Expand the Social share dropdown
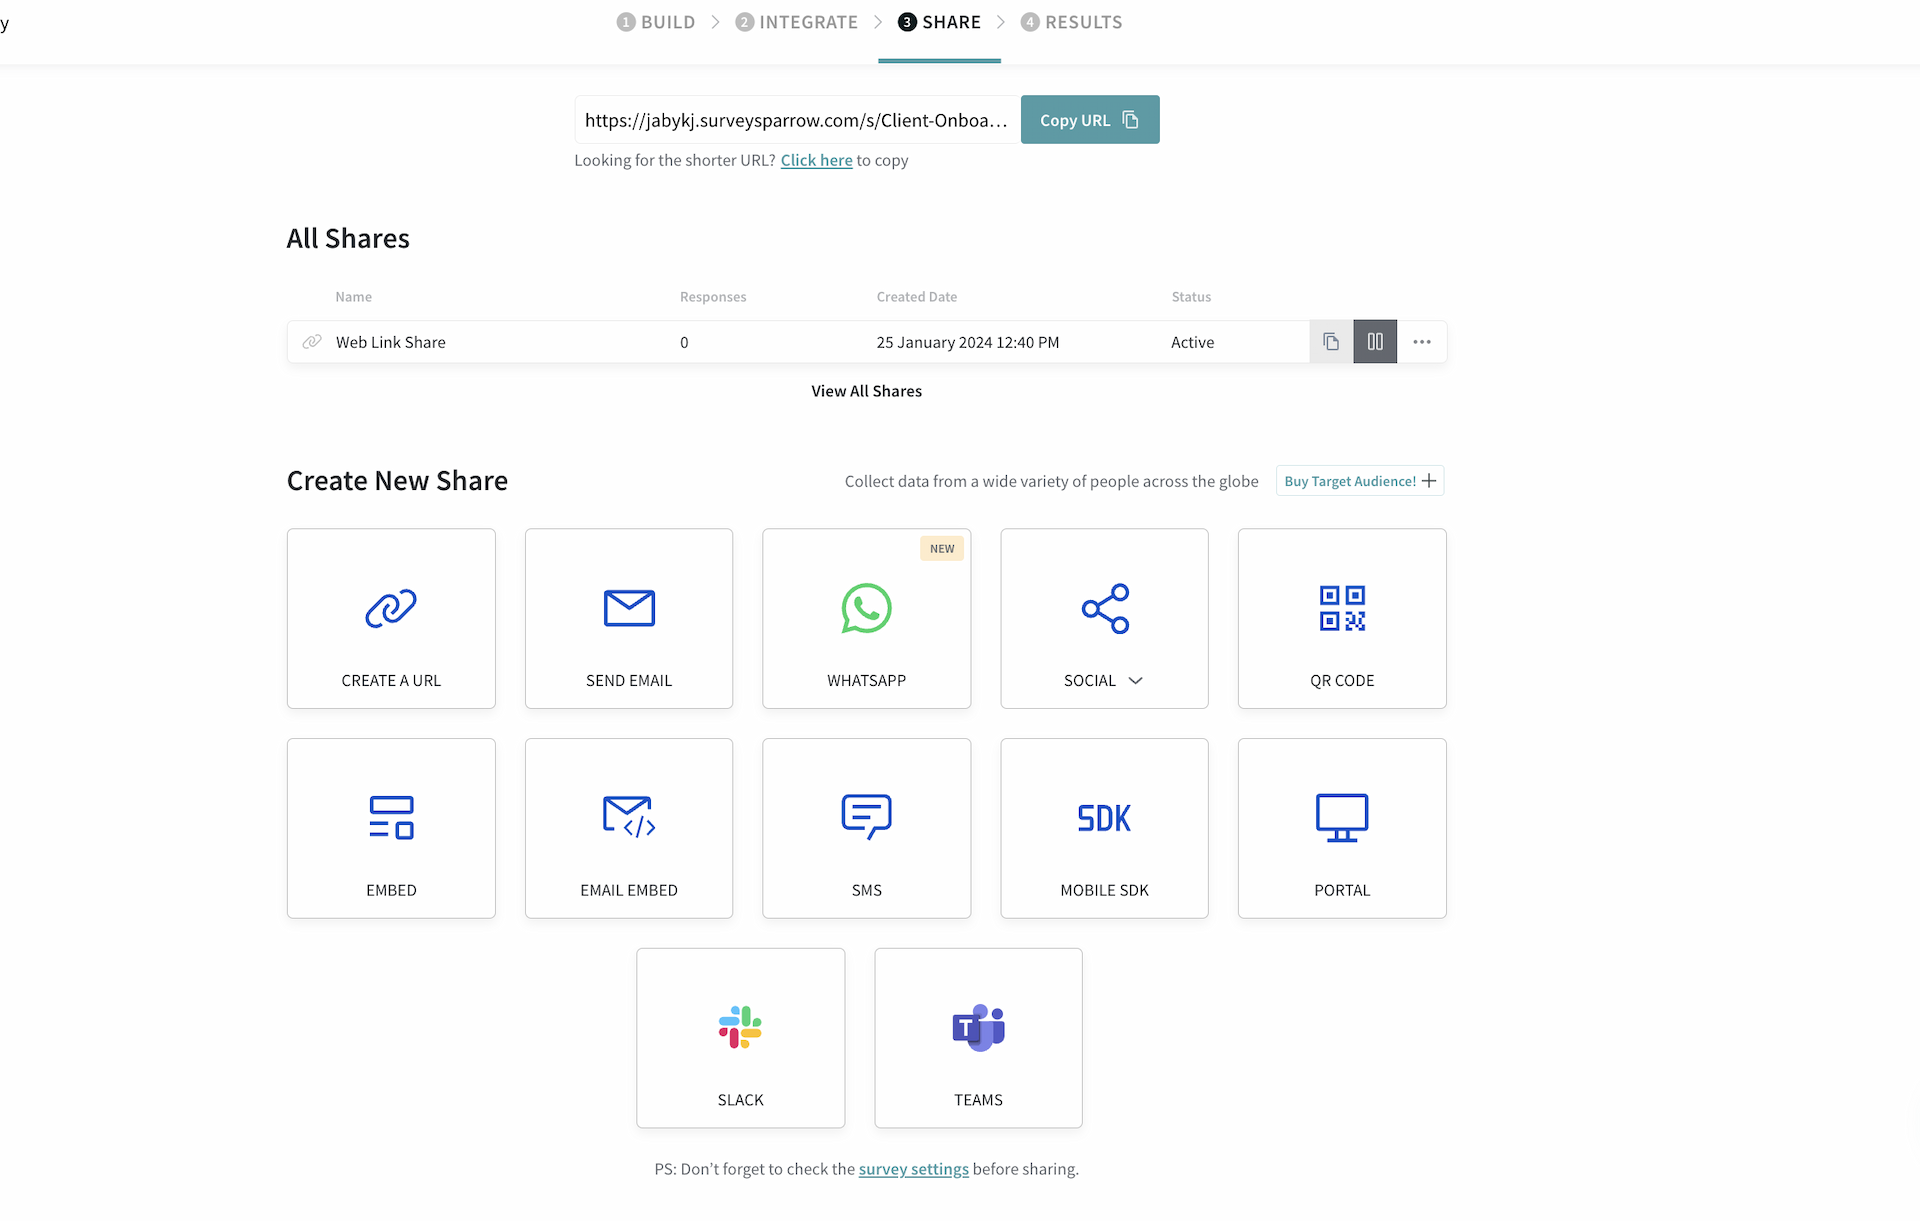Screen dimensions: 1920x1221 click(x=1136, y=681)
